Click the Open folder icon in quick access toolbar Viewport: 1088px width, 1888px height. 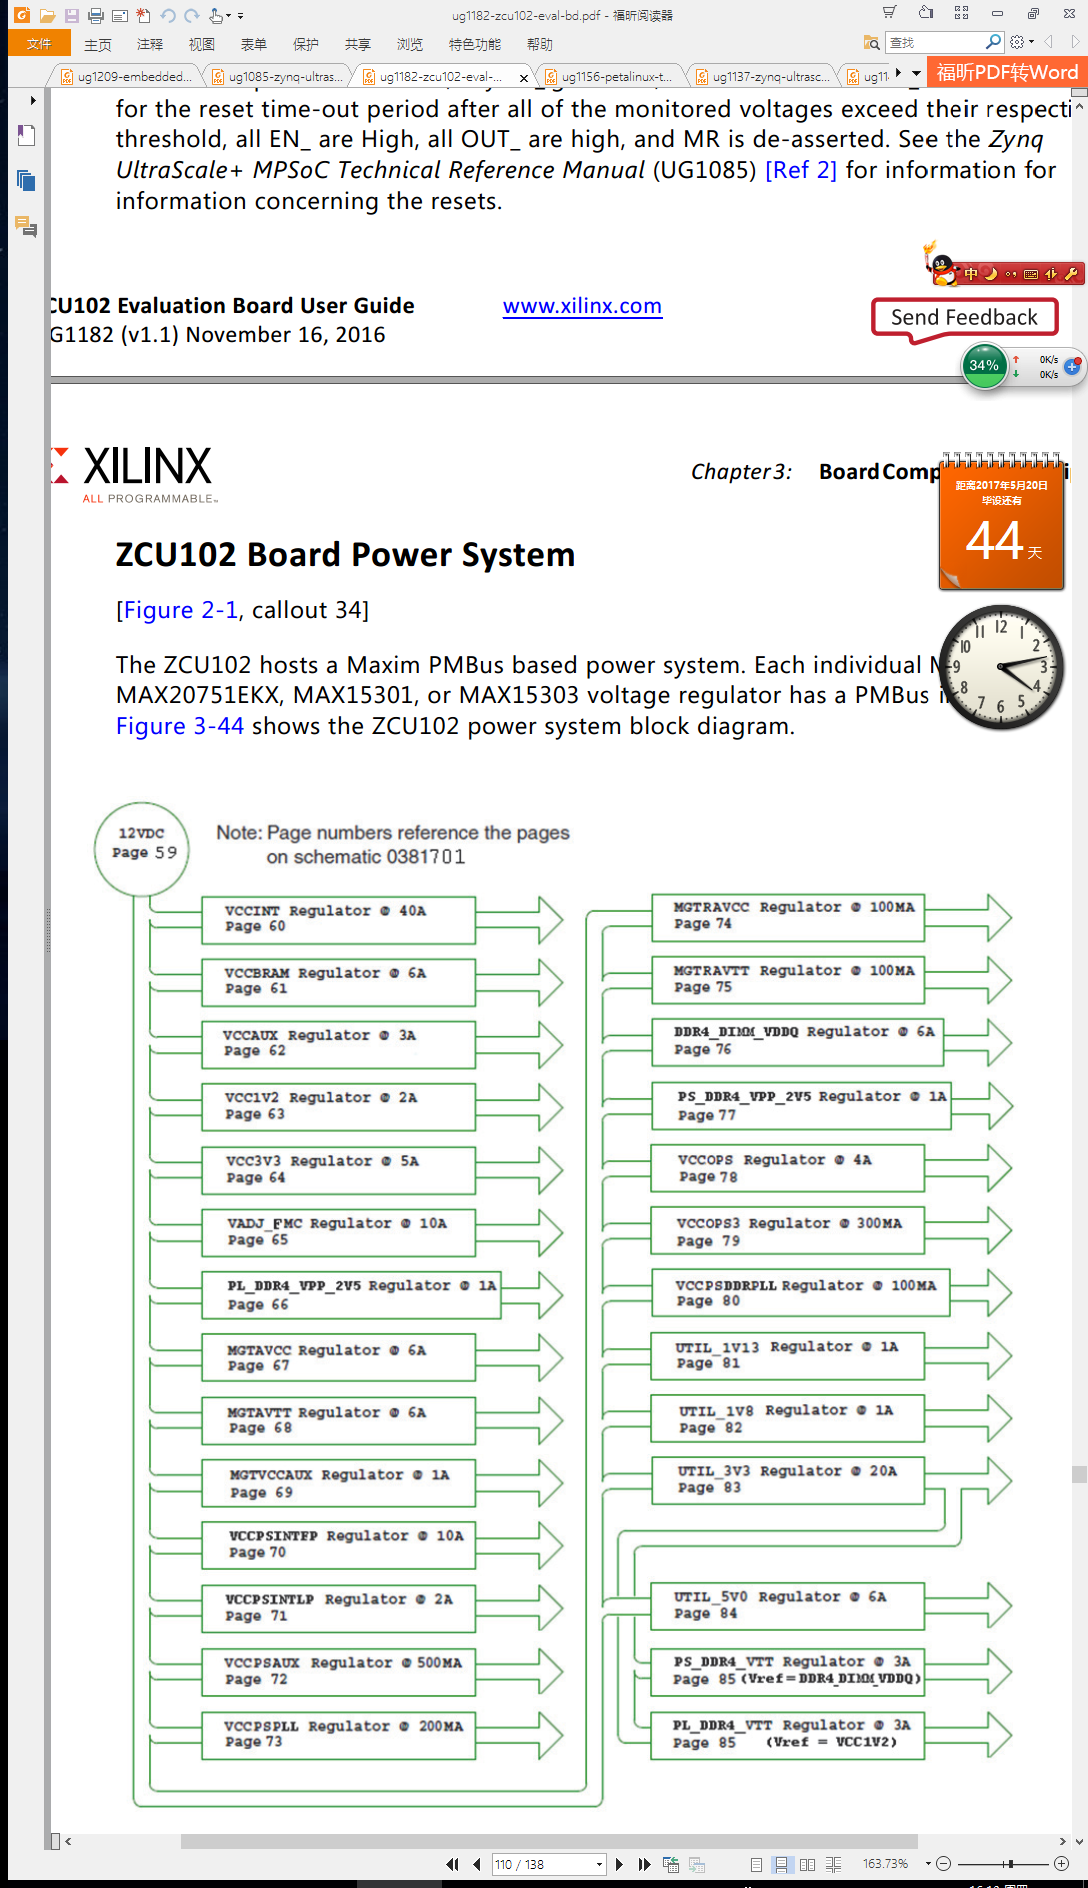(x=47, y=15)
